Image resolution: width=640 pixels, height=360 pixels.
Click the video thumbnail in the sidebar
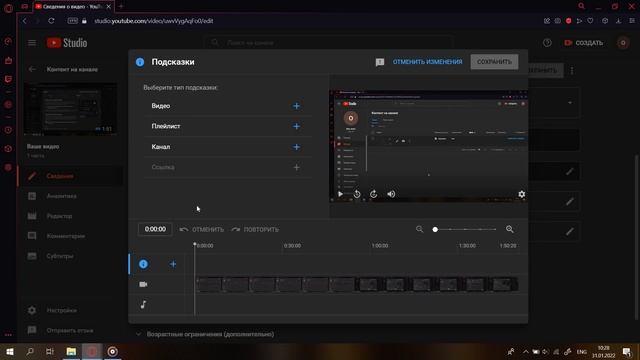pyautogui.click(x=70, y=109)
